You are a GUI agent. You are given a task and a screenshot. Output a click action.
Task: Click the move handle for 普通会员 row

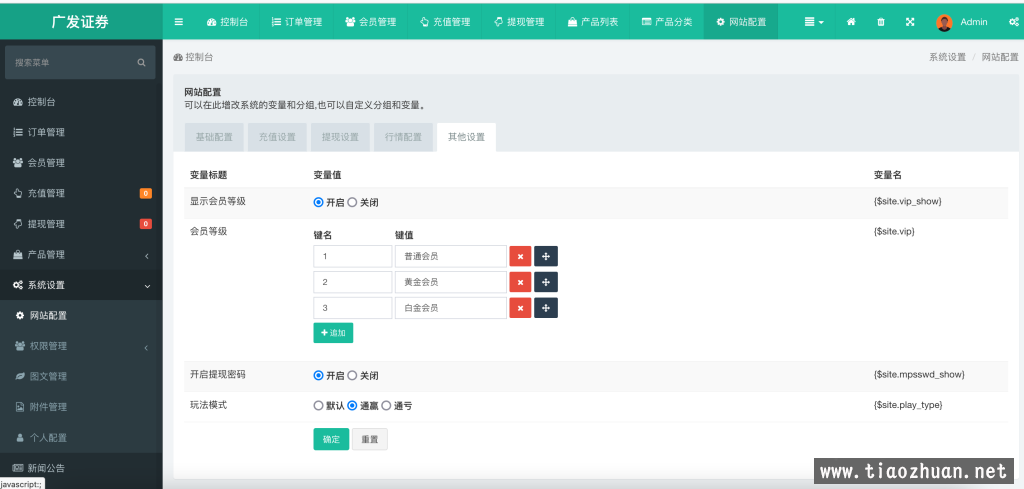click(x=546, y=257)
